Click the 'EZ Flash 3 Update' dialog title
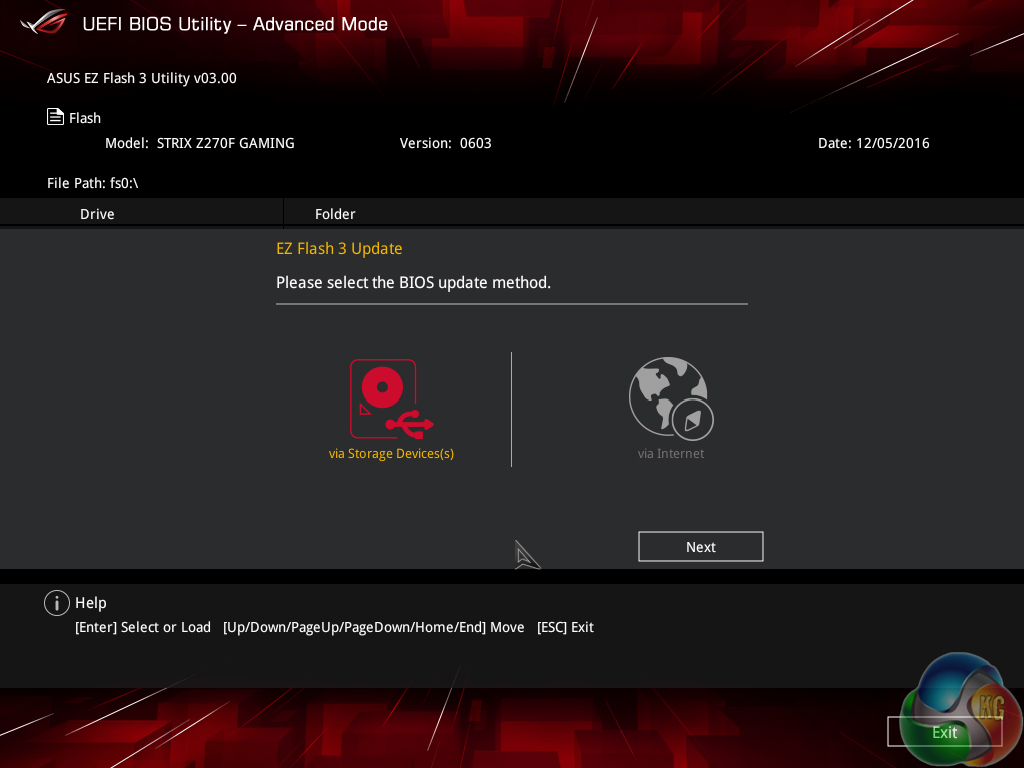Screen dimensions: 1024x768 pyautogui.click(x=339, y=249)
